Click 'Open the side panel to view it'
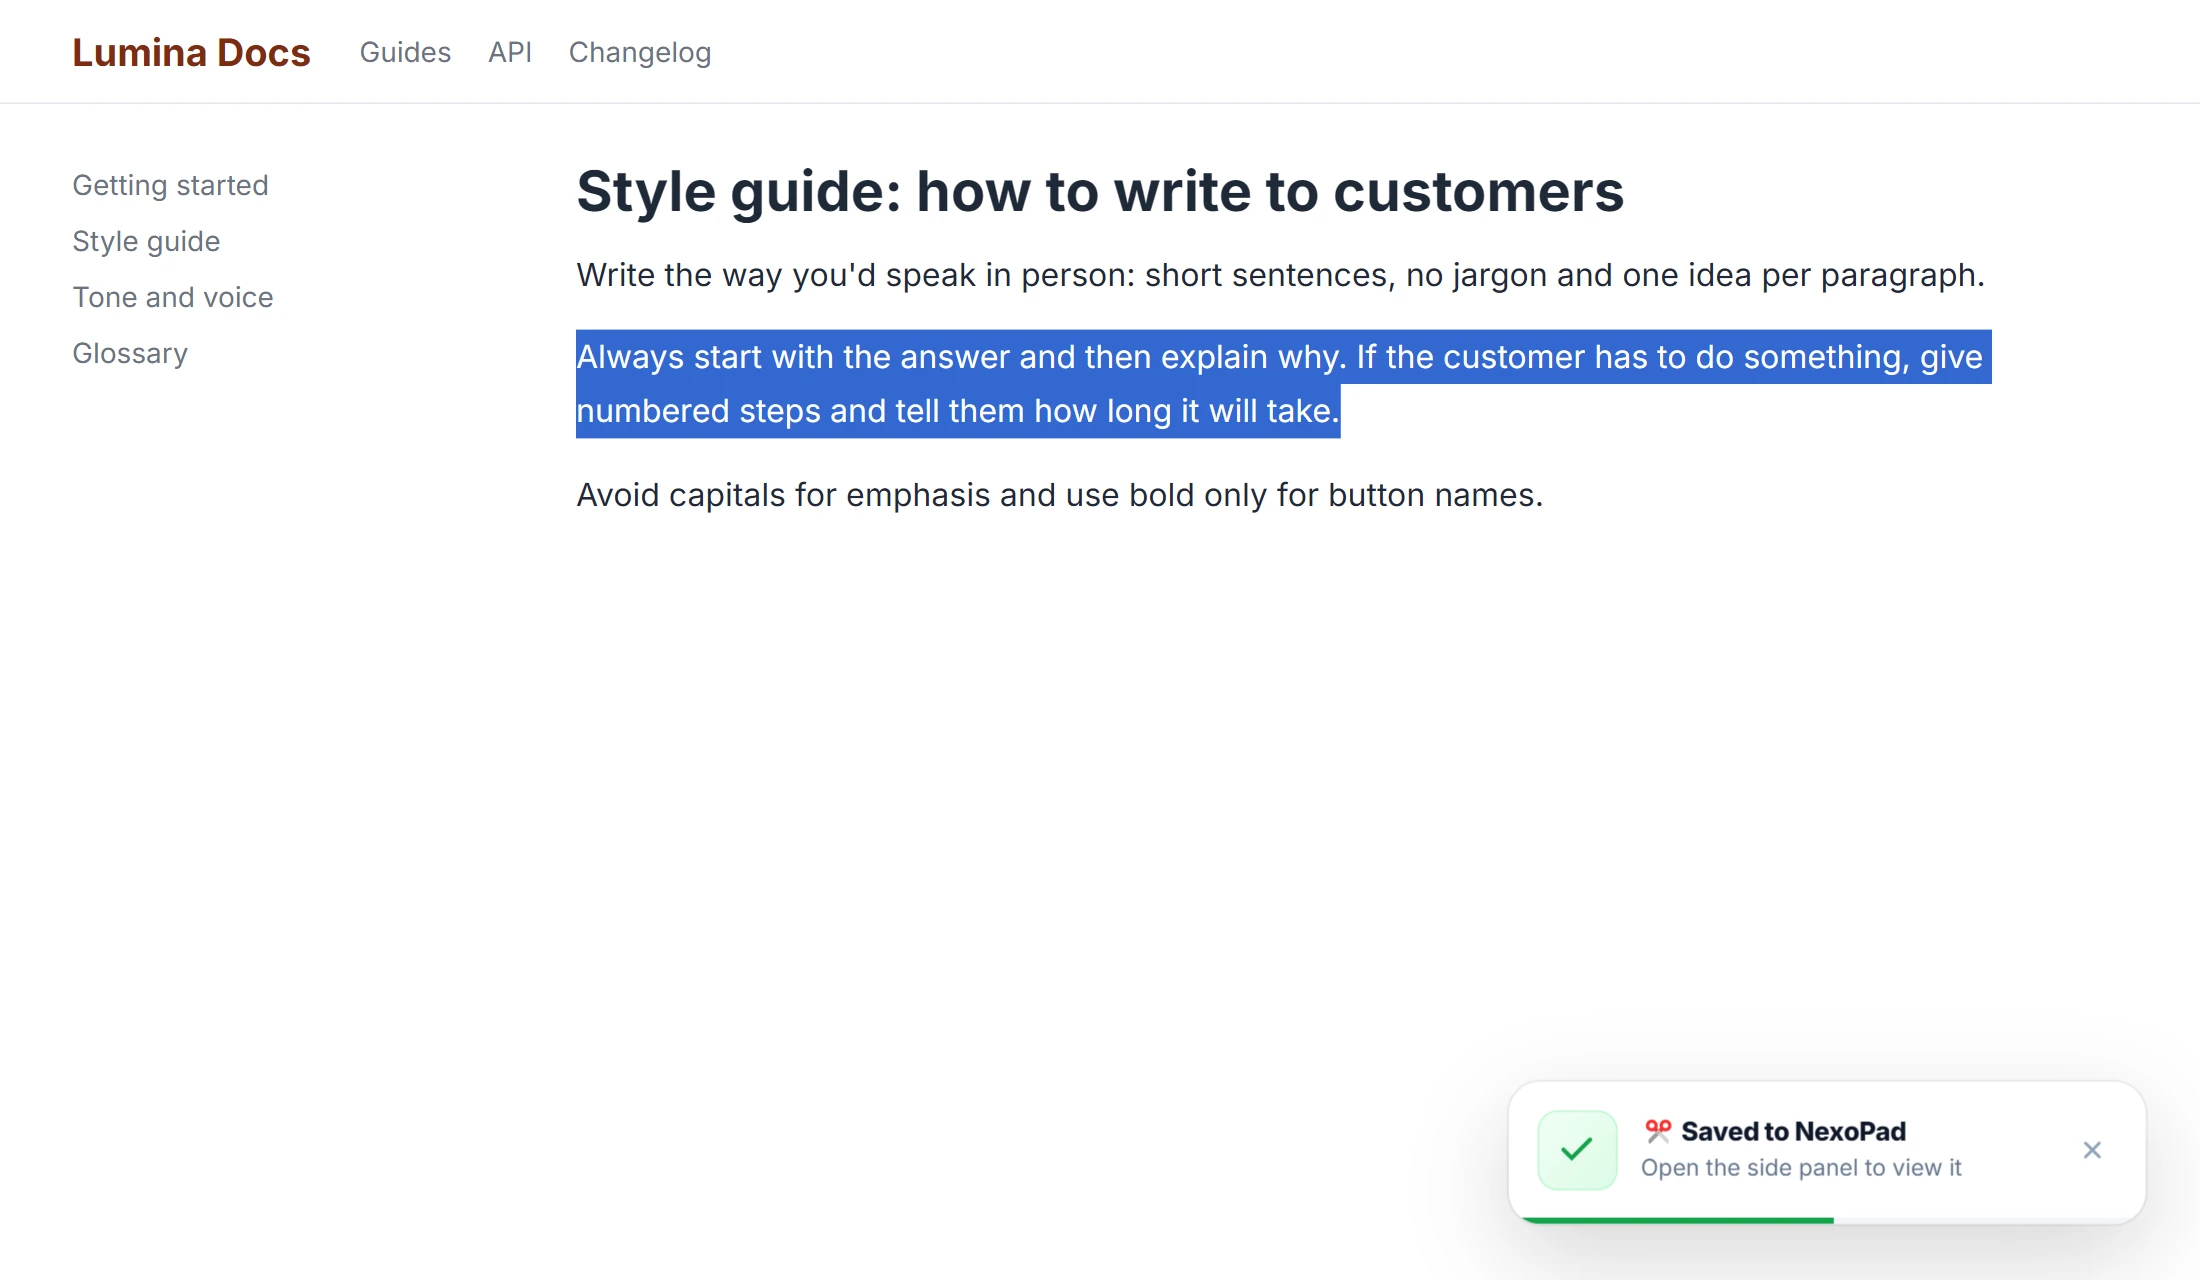This screenshot has height=1280, width=2200. (1801, 1167)
